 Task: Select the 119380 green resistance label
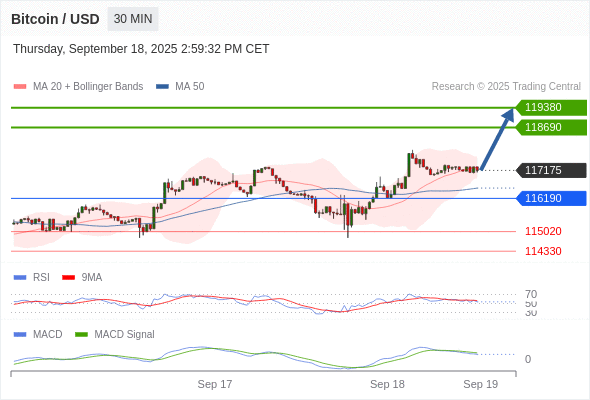[551, 108]
